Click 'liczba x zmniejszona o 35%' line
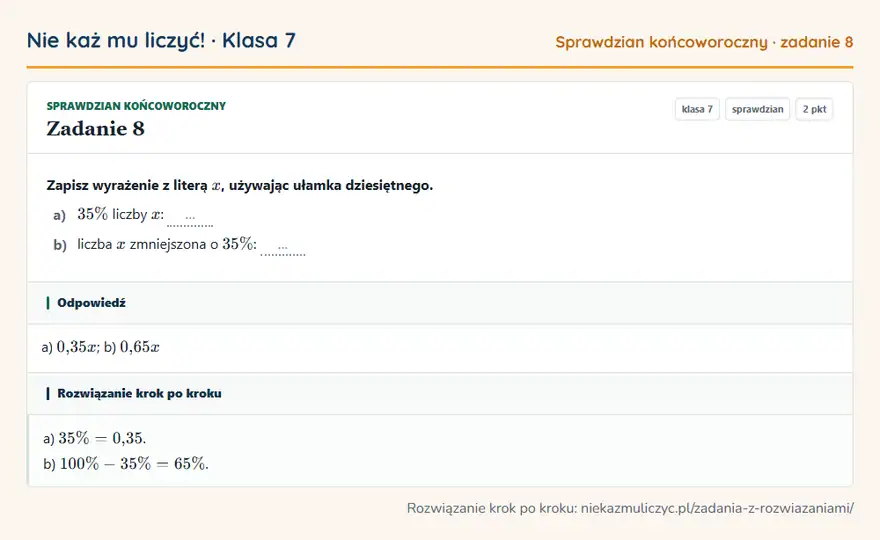The image size is (880, 540). point(167,244)
